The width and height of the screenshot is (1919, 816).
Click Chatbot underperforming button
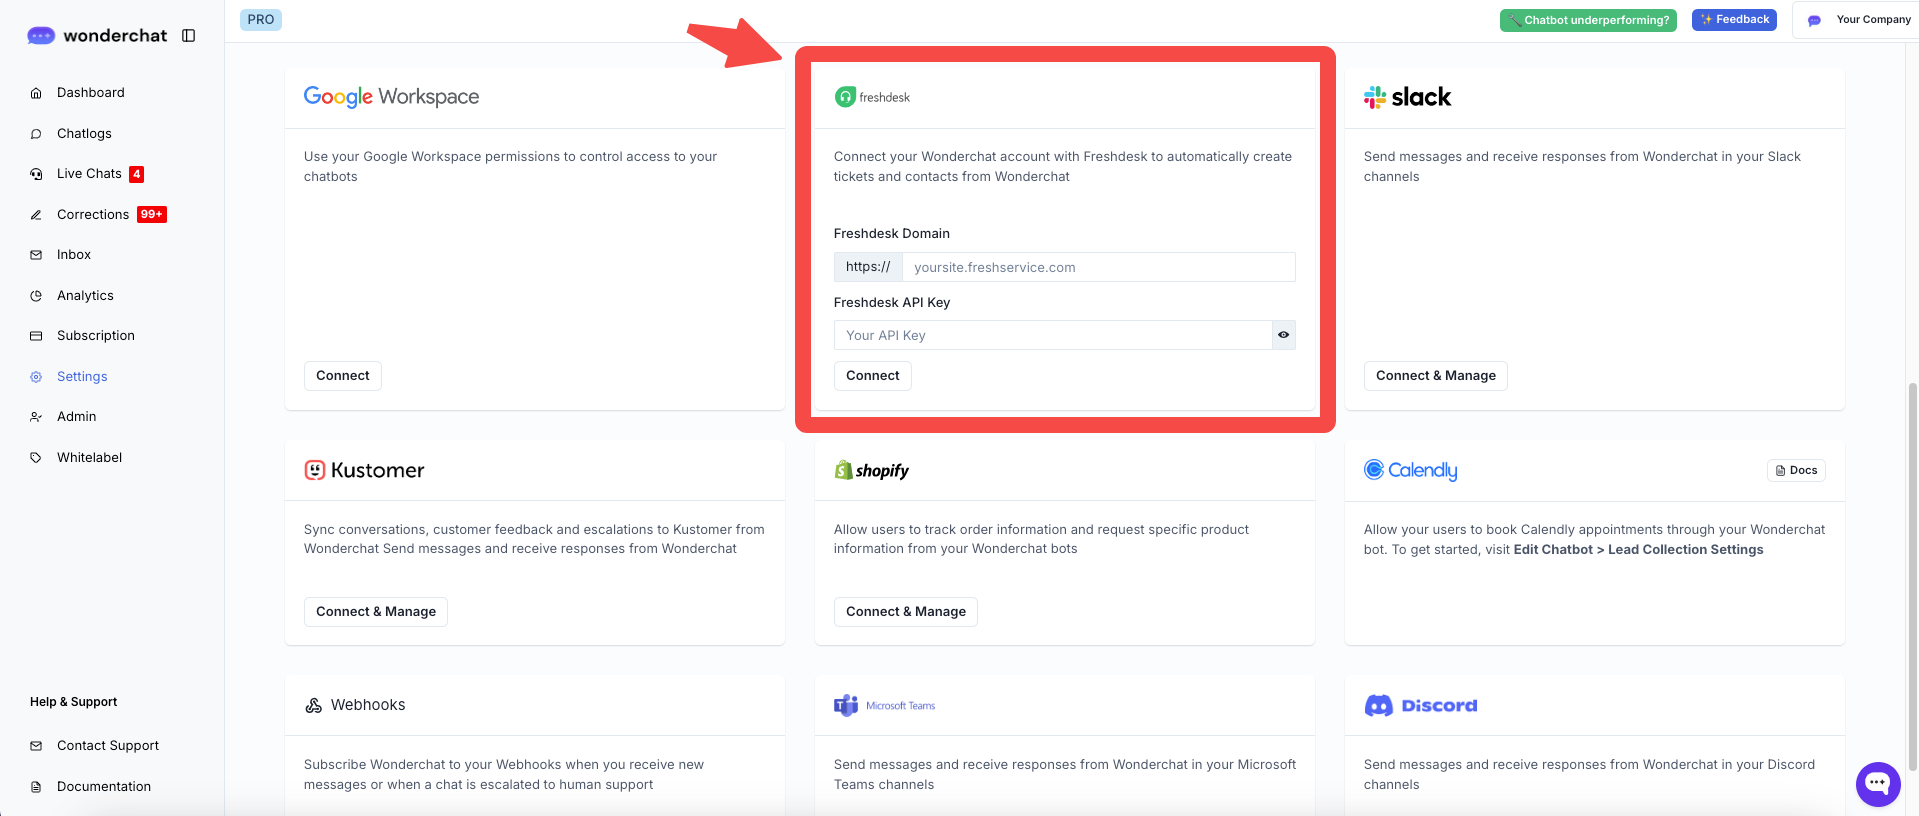pyautogui.click(x=1588, y=20)
